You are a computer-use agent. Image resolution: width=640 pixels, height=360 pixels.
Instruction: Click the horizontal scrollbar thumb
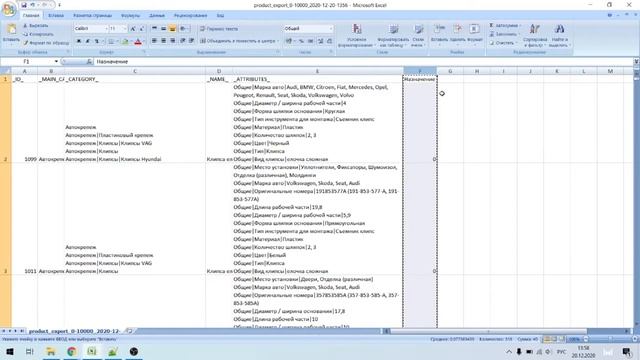tap(489, 331)
